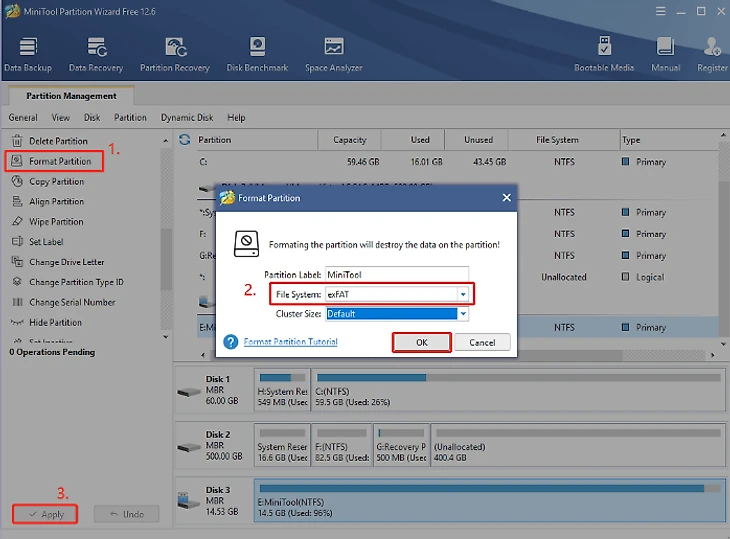Open the hamburger menu in title bar

(x=660, y=11)
